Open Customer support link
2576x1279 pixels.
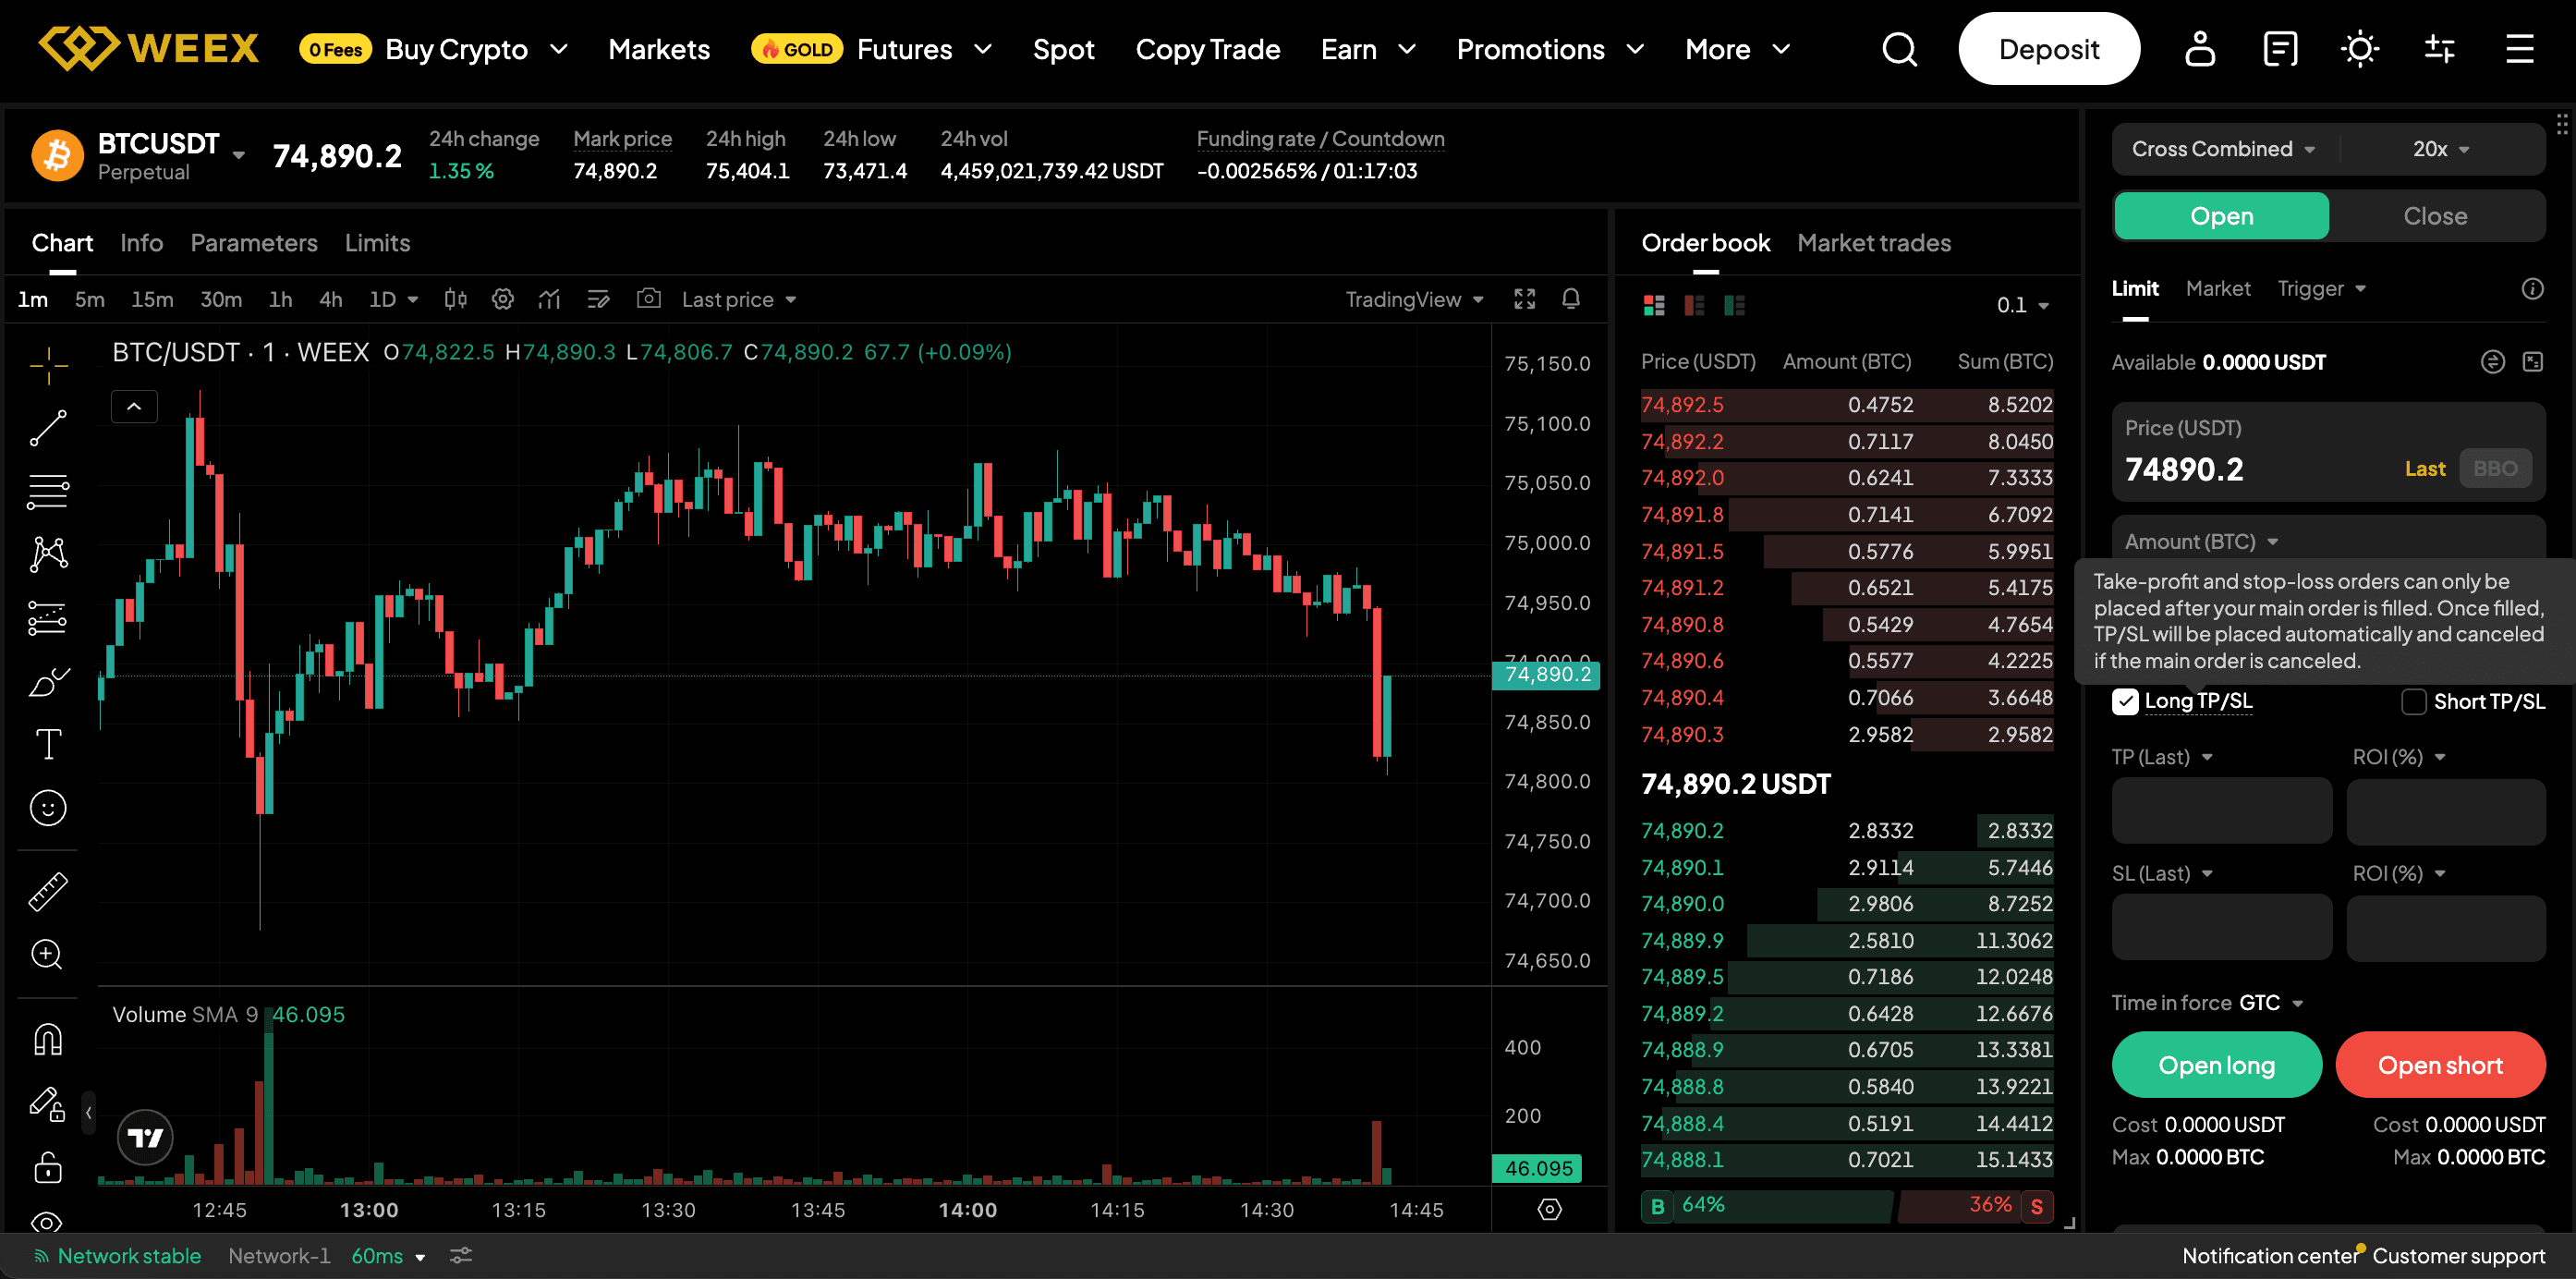(x=2459, y=1256)
